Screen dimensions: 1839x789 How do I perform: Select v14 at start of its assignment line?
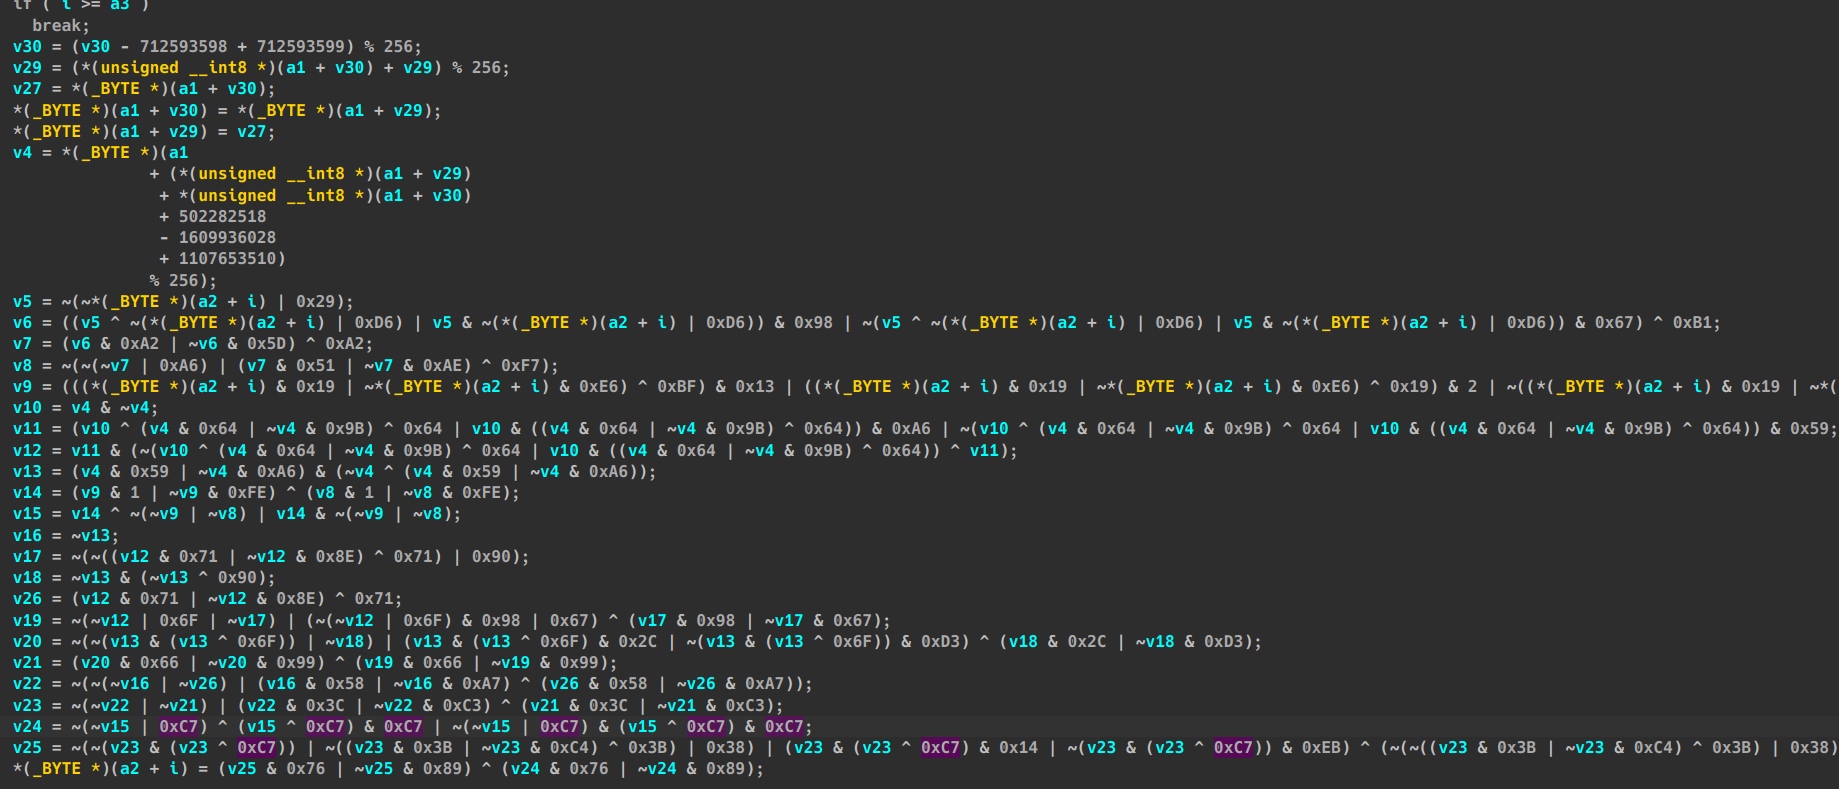(x=27, y=492)
